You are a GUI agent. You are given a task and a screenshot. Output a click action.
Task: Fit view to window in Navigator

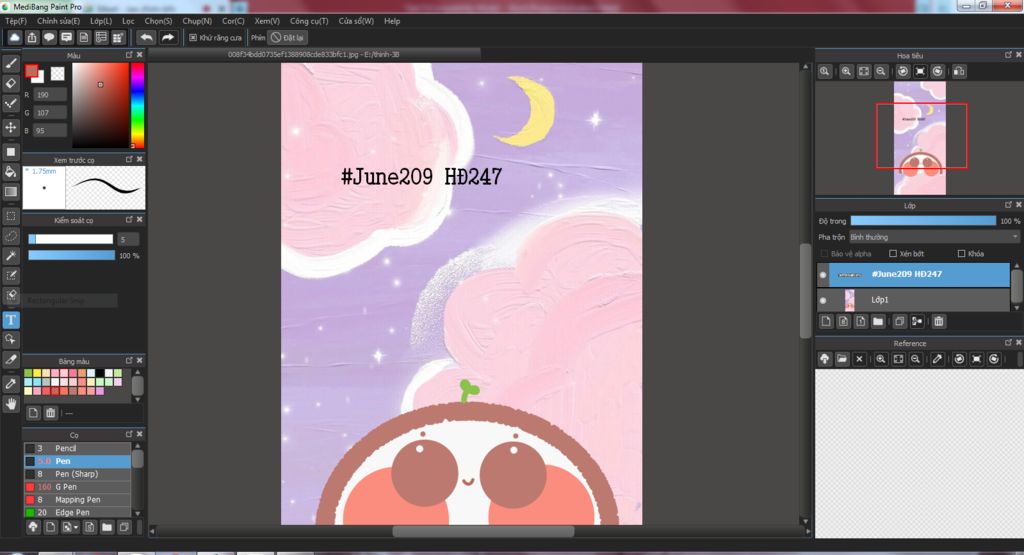(x=863, y=71)
